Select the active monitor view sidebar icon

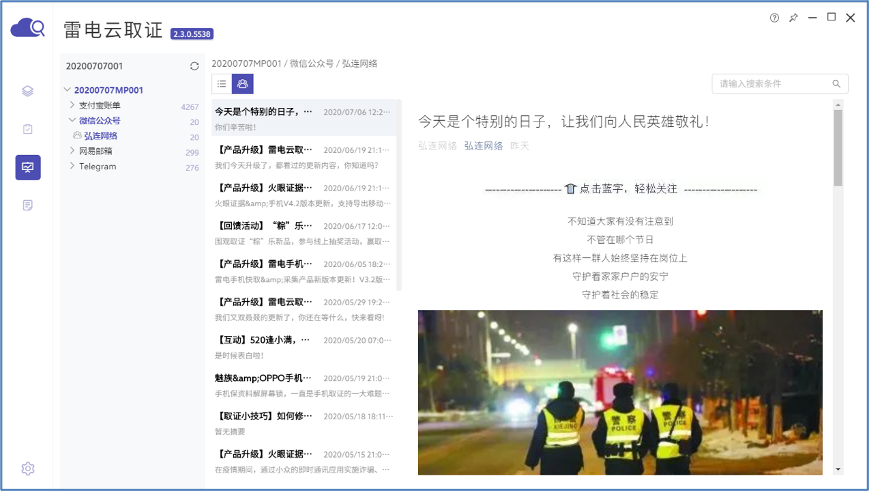tap(28, 167)
